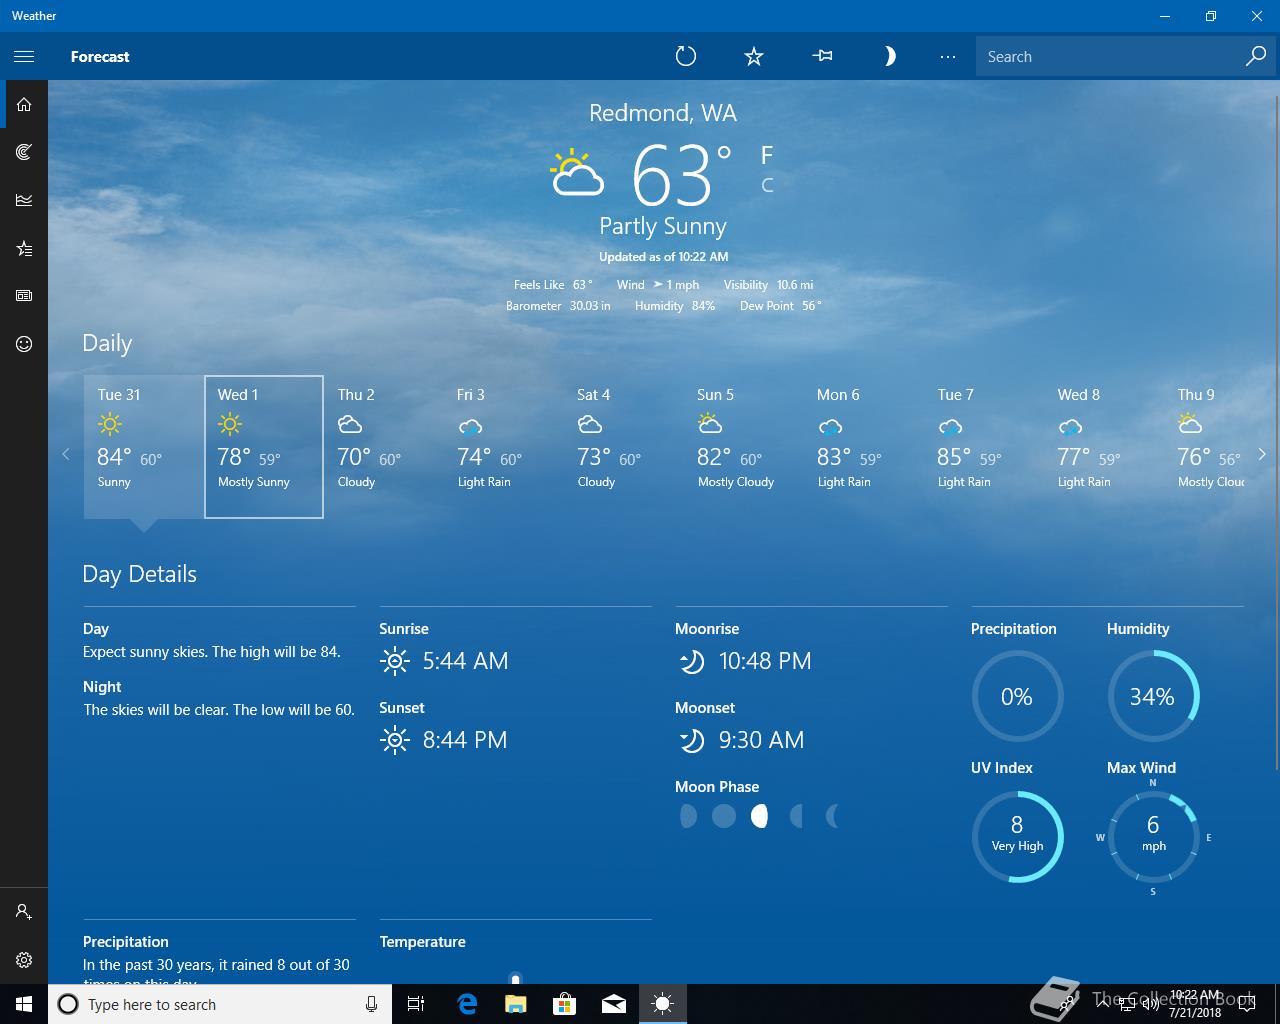Switch temperature units to Fahrenheit
Image resolution: width=1280 pixels, height=1024 pixels.
pyautogui.click(x=767, y=155)
